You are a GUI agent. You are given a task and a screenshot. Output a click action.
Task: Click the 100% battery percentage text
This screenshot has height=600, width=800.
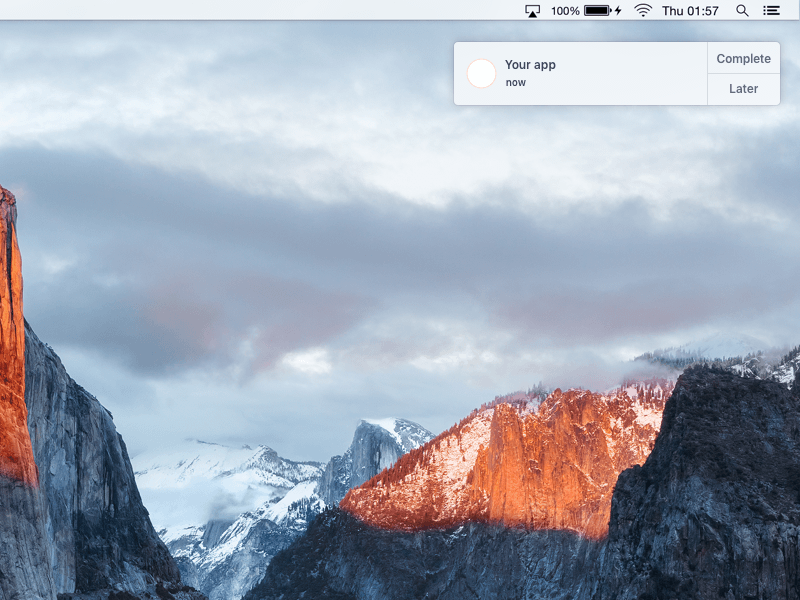[565, 11]
